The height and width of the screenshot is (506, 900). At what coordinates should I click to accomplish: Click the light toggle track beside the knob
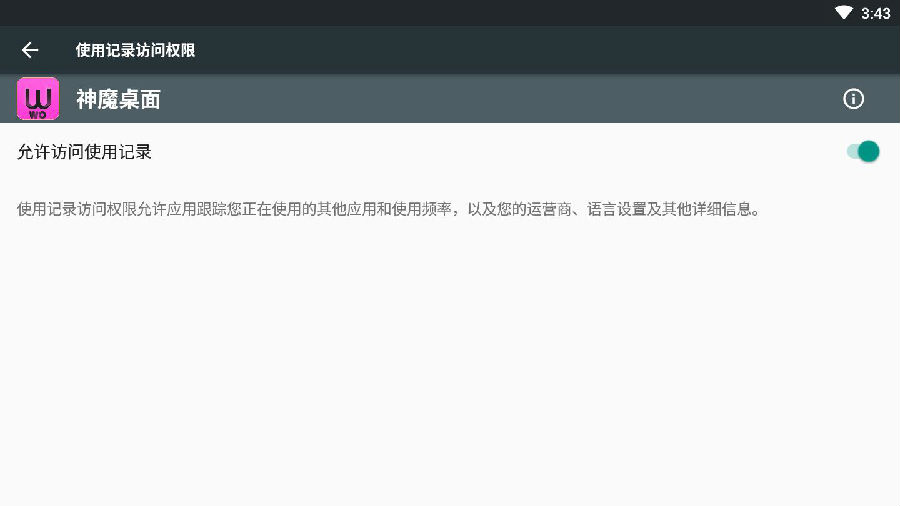pos(852,151)
